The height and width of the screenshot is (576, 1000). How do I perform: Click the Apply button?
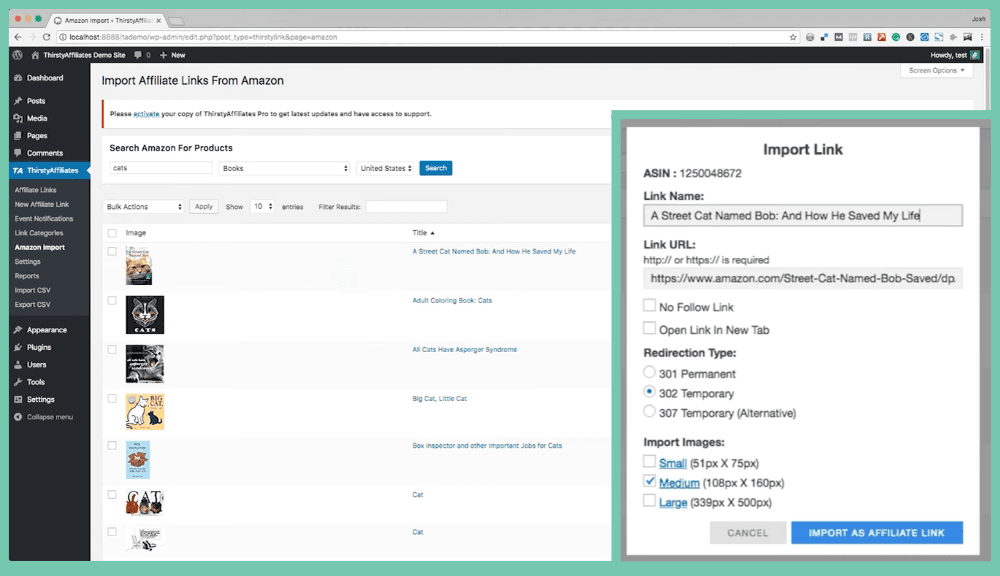(203, 207)
